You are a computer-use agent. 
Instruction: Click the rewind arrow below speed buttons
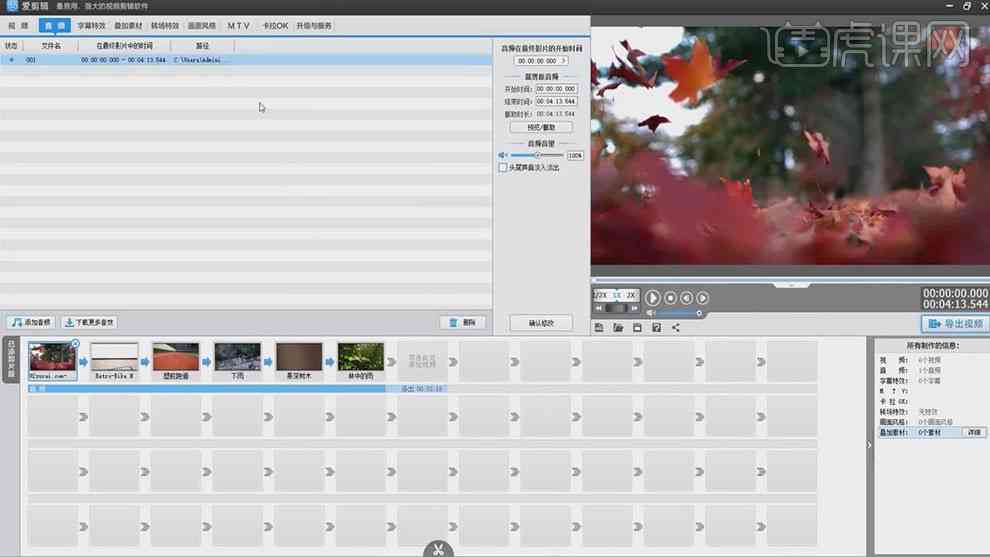[599, 308]
